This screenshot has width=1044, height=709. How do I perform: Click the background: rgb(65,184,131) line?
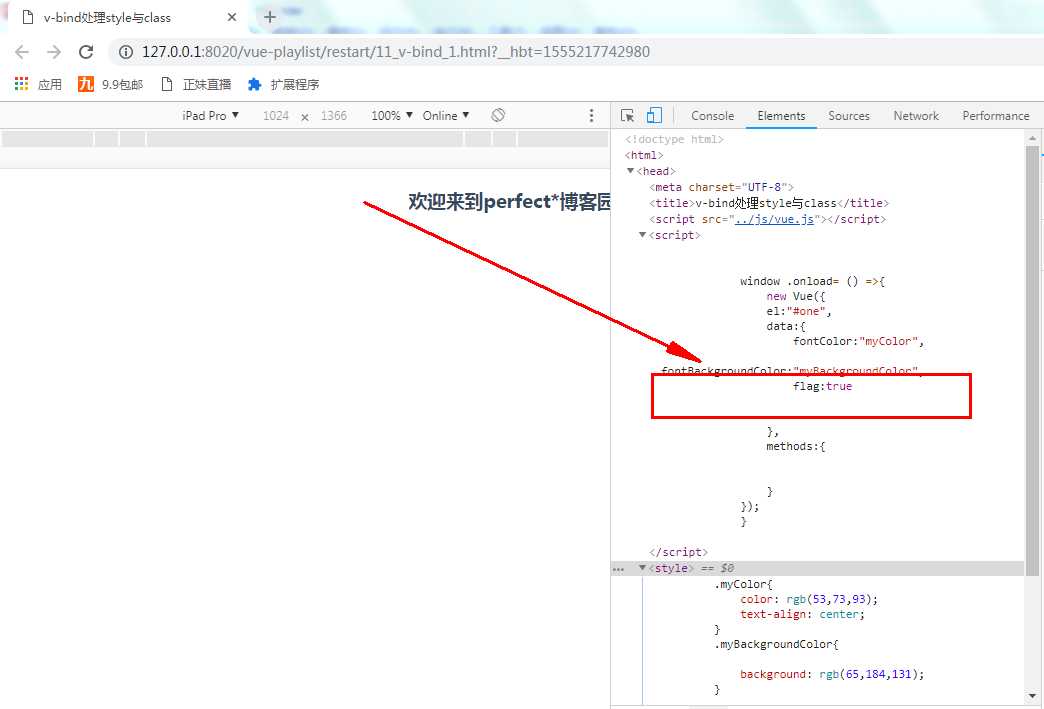[x=832, y=674]
